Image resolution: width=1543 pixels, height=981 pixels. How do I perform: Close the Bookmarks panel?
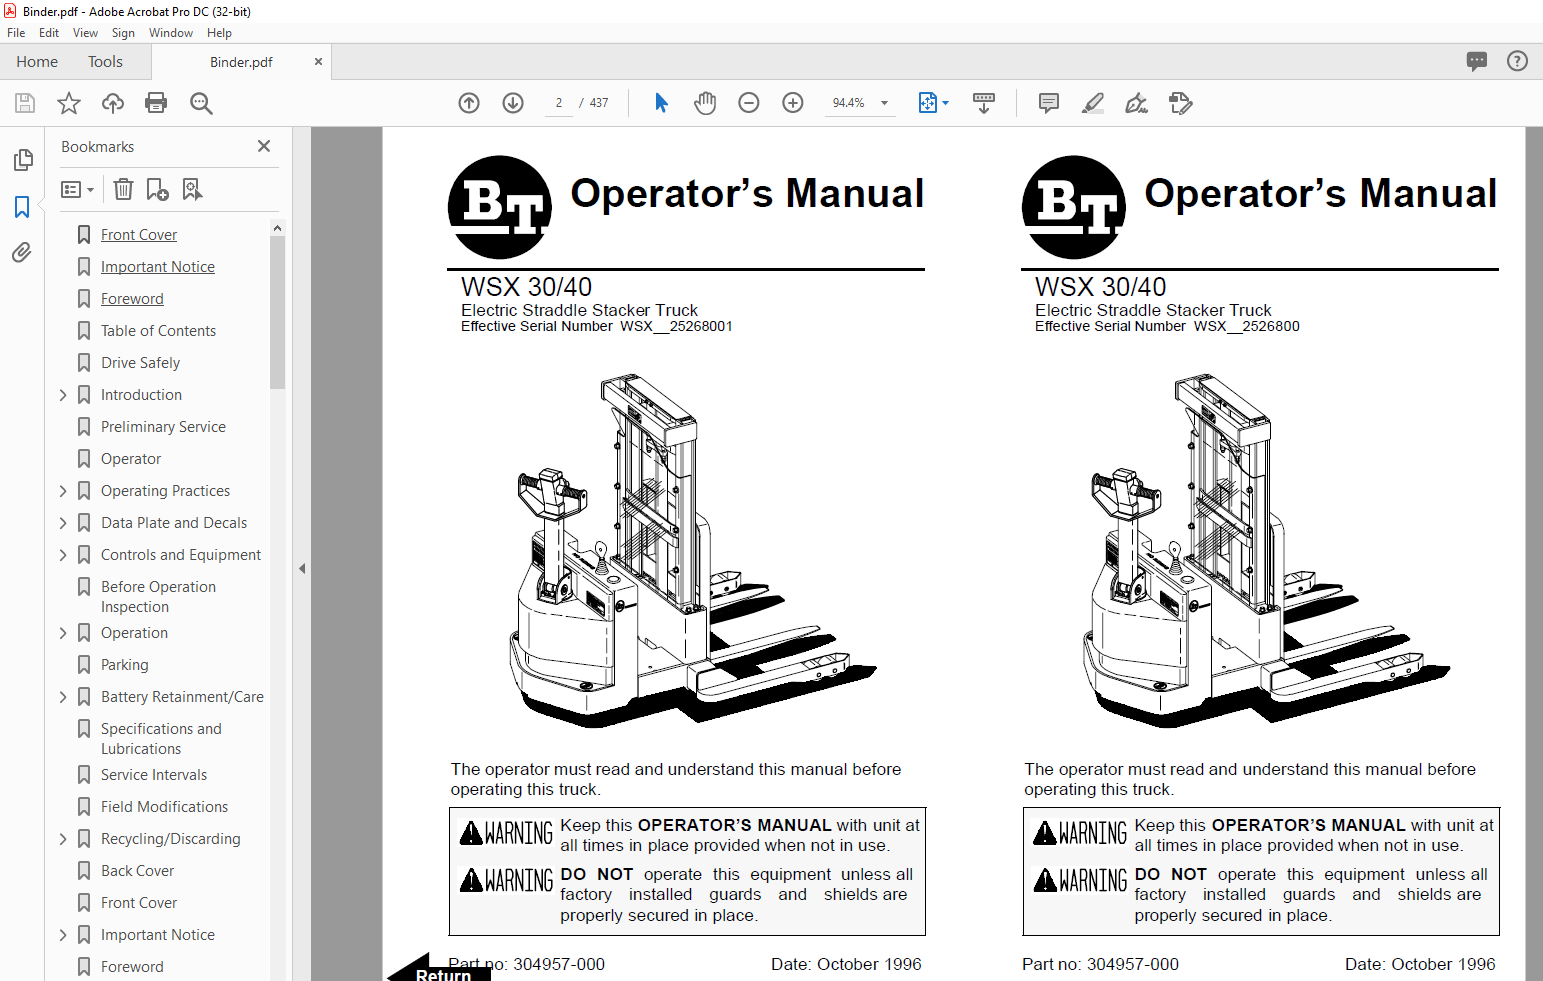pos(264,146)
